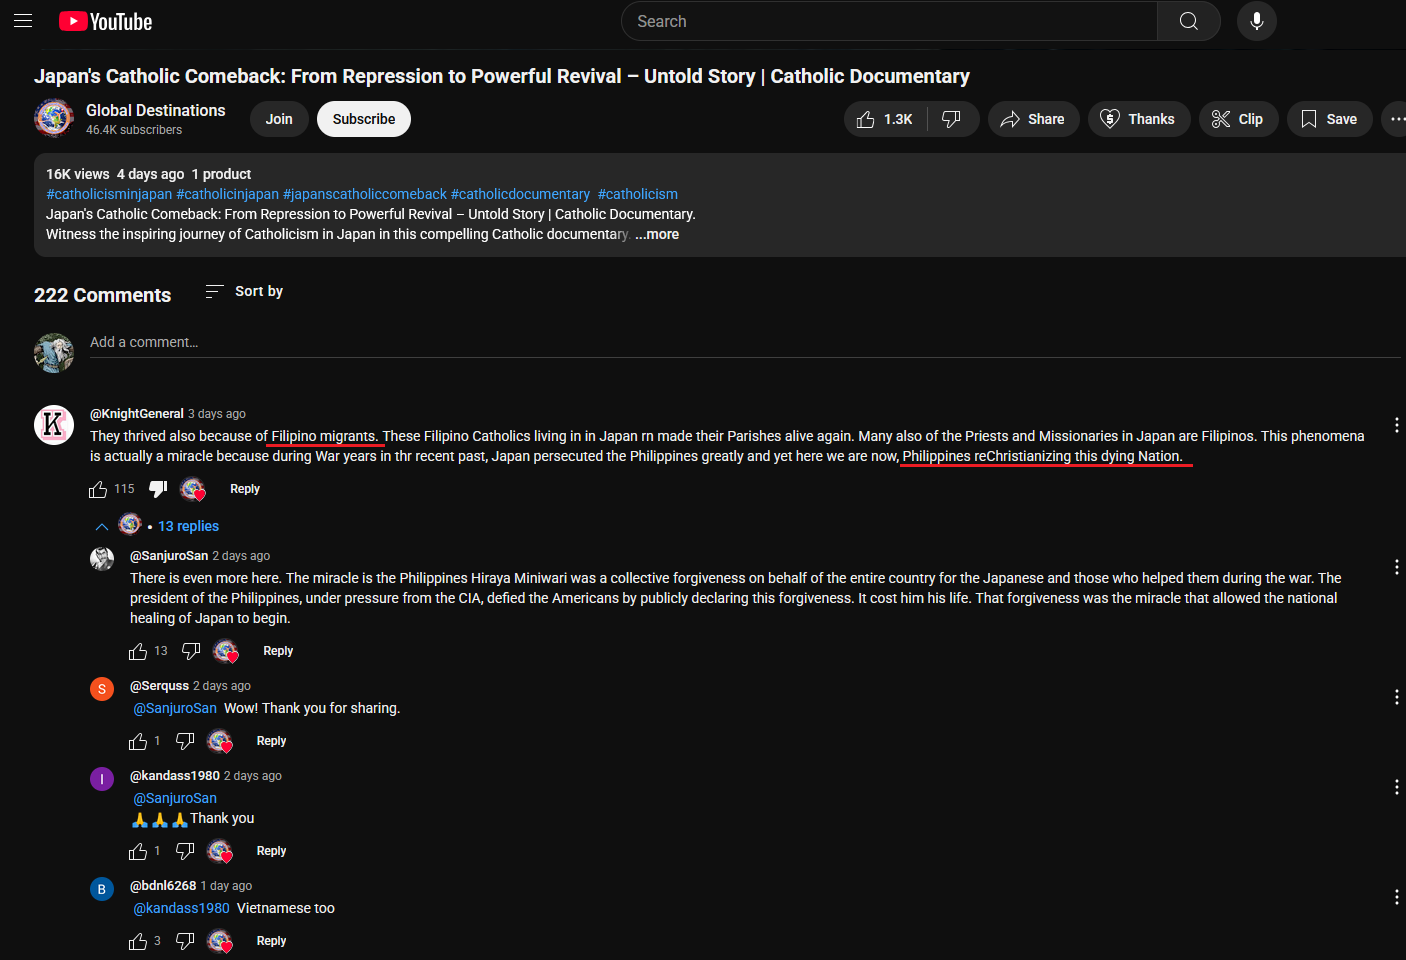Like @kandass1980's Thank you reply
The image size is (1406, 960).
138,851
